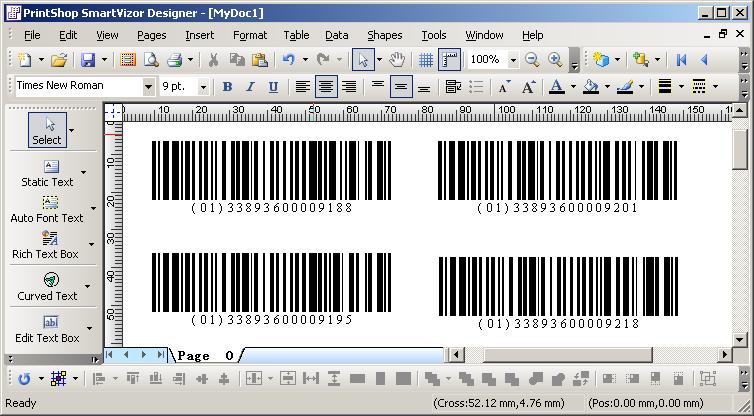This screenshot has width=754, height=416.
Task: Open the File menu
Action: click(32, 35)
